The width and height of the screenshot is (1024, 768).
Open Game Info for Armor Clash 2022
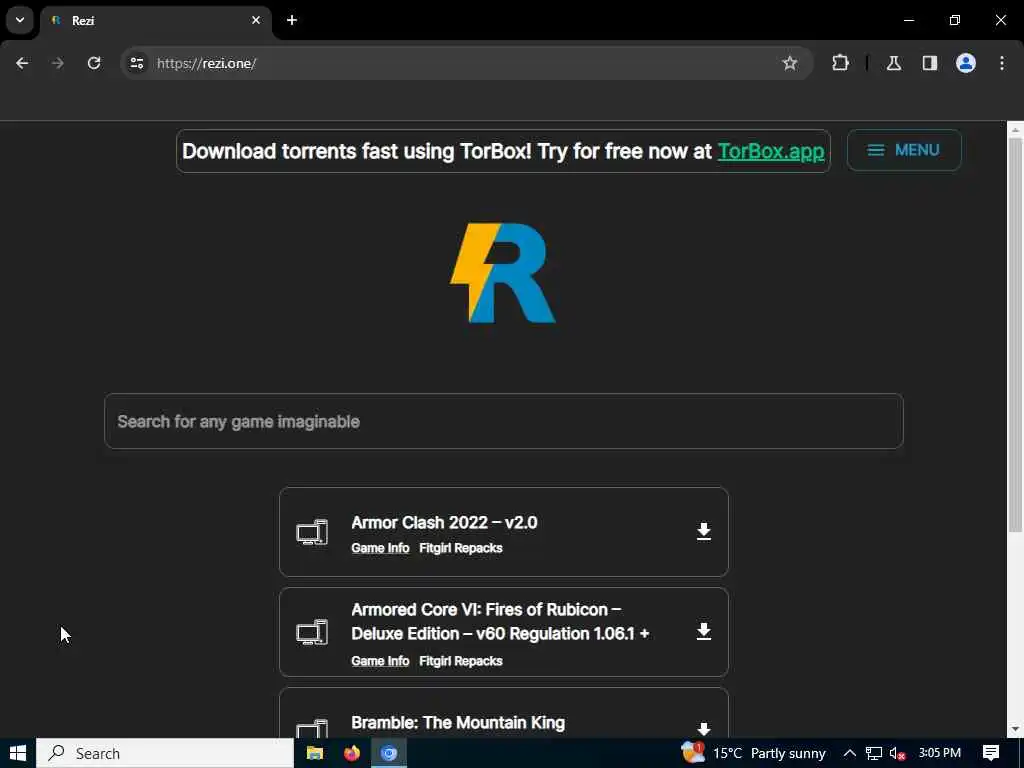tap(380, 548)
